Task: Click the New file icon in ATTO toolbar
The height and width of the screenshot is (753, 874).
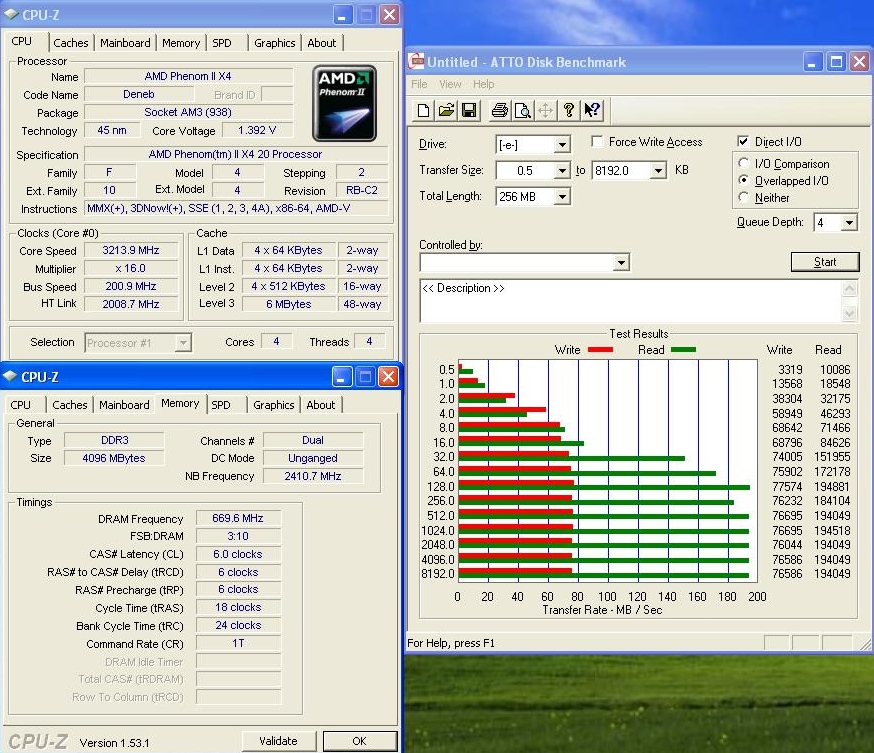Action: click(423, 110)
